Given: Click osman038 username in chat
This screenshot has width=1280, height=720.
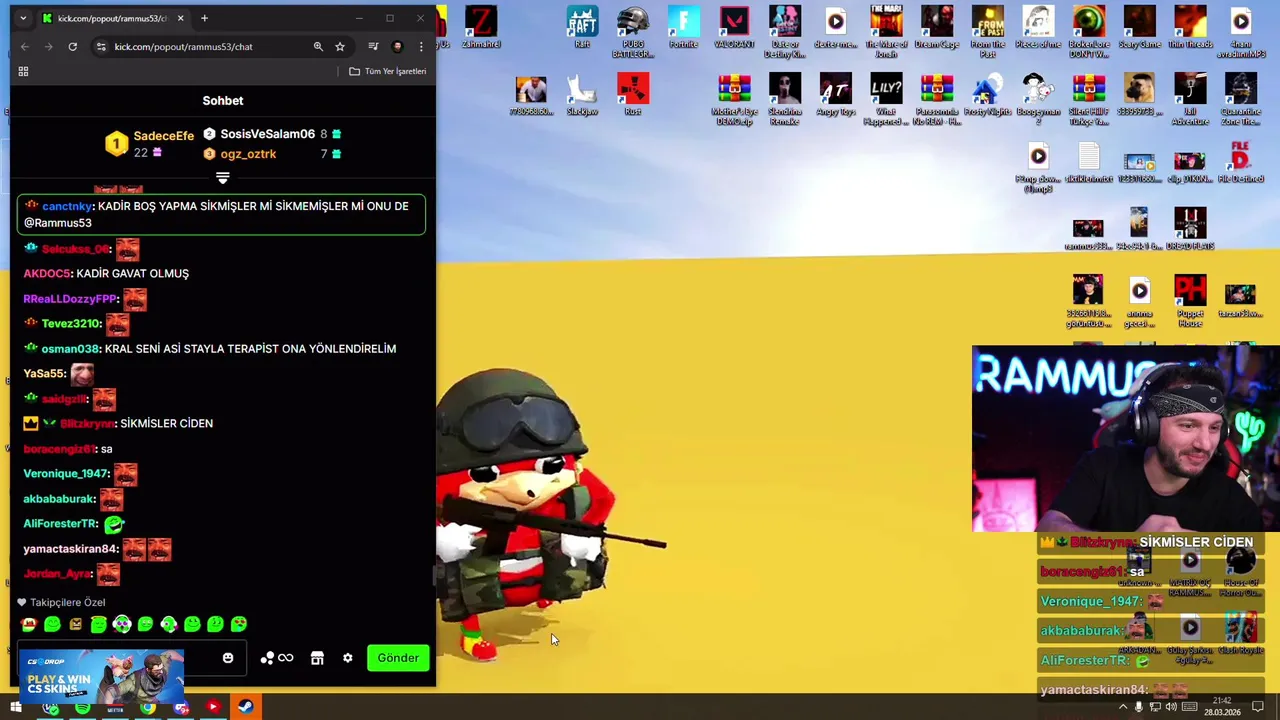Looking at the screenshot, I should click(x=70, y=349).
